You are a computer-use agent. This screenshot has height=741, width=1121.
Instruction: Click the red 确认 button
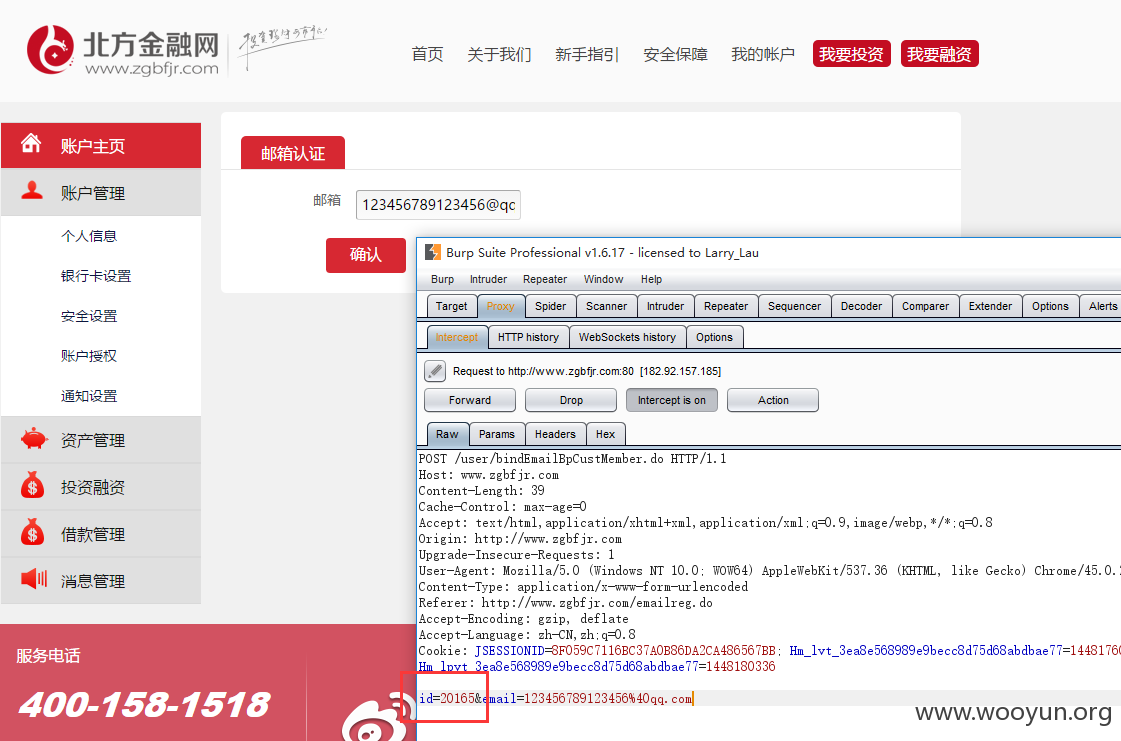pos(365,255)
